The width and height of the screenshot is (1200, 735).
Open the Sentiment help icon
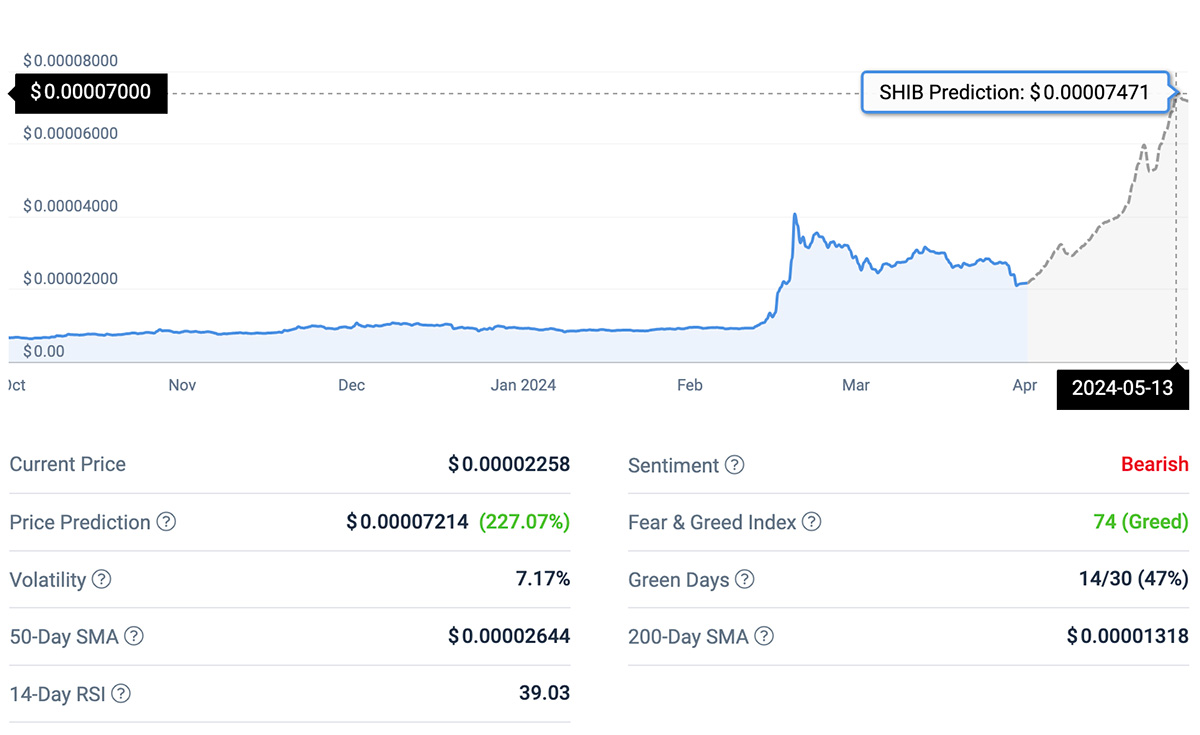pyautogui.click(x=734, y=465)
